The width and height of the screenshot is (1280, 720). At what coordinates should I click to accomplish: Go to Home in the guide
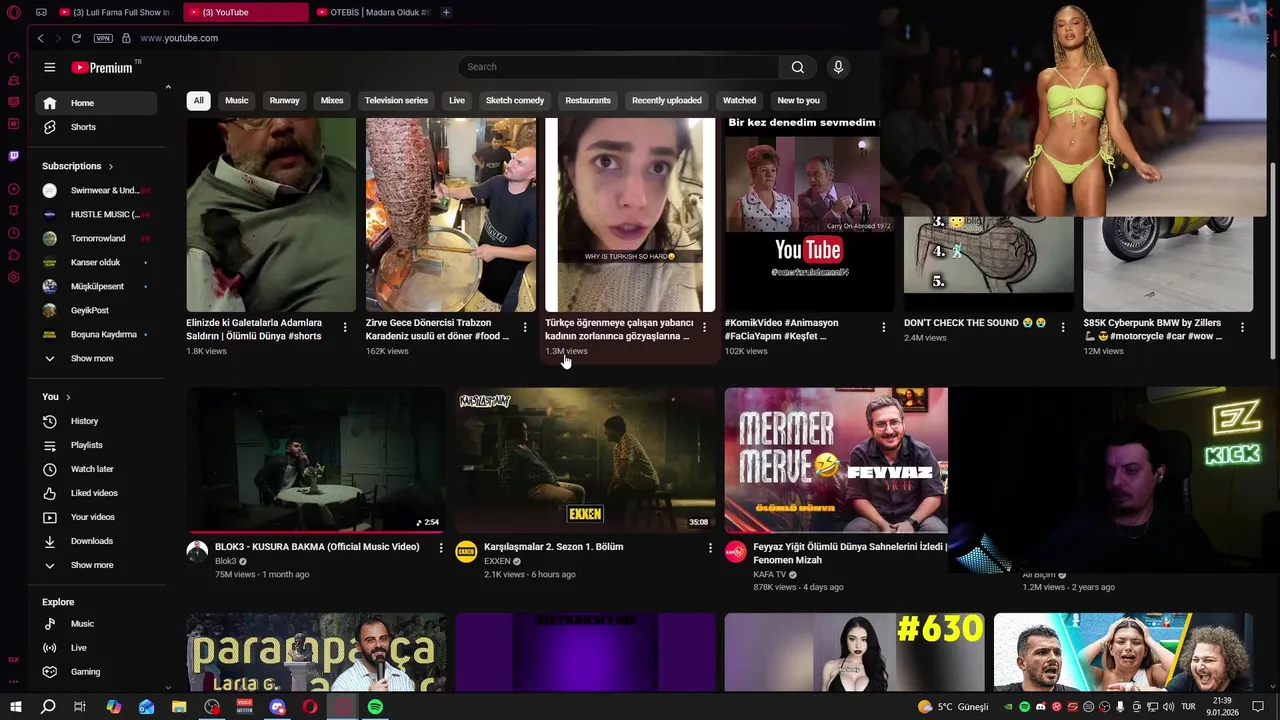[96, 103]
